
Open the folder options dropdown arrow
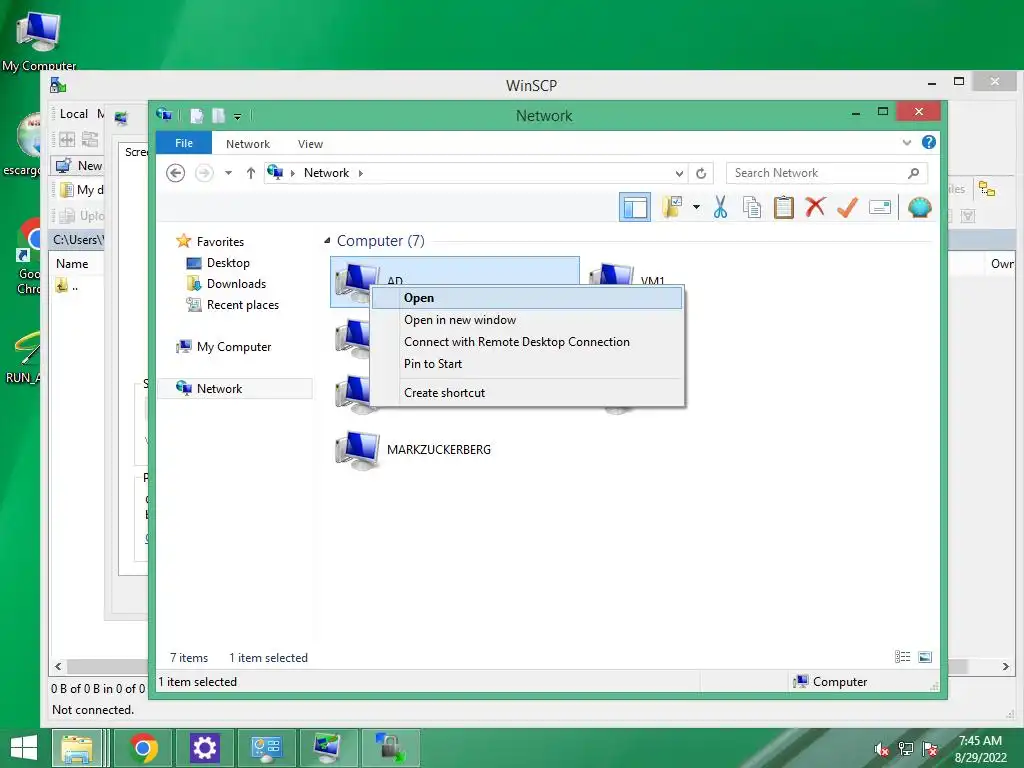696,208
